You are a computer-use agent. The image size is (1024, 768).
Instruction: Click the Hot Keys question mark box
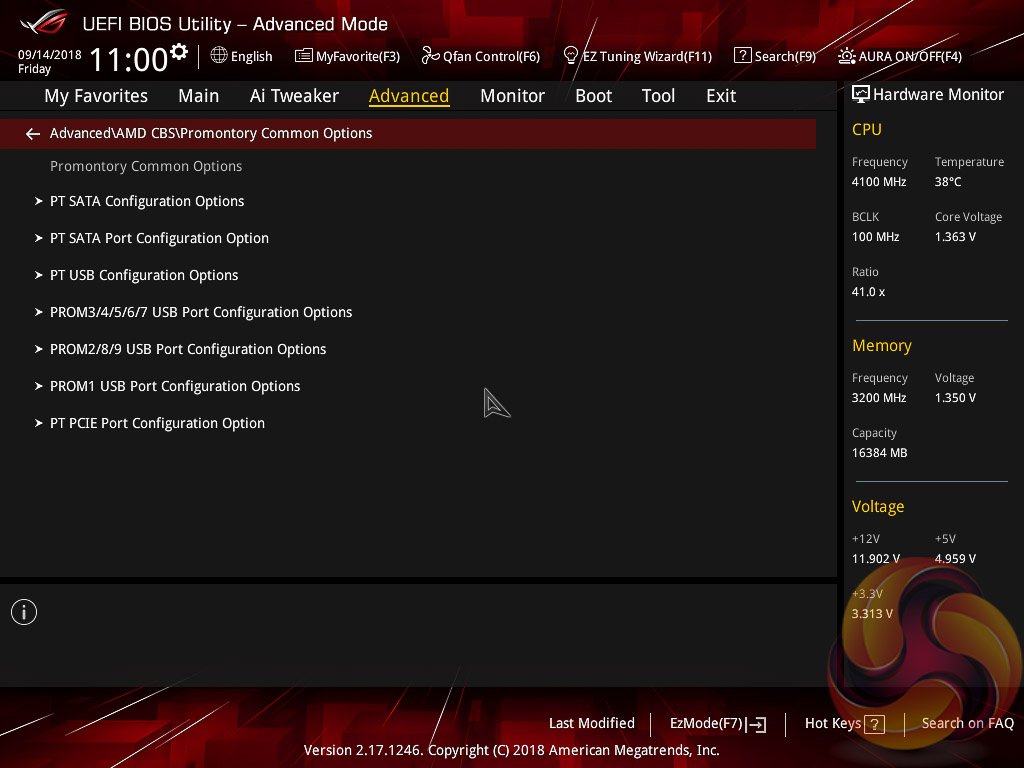click(x=874, y=724)
